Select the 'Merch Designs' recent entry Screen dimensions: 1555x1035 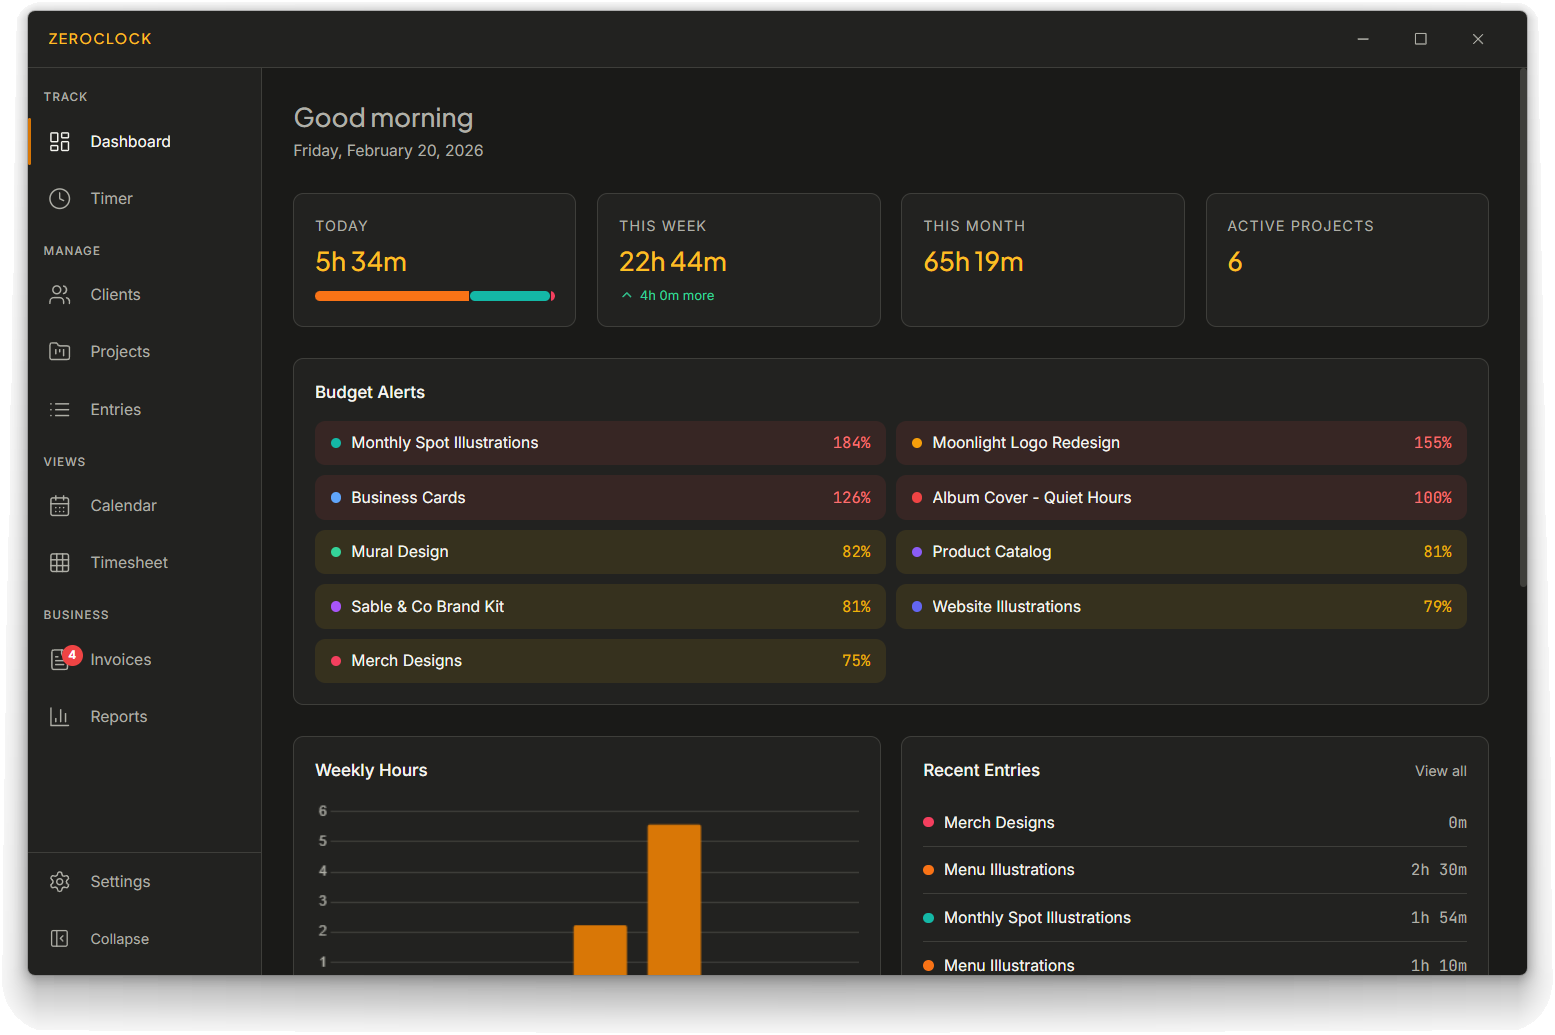tap(1194, 822)
